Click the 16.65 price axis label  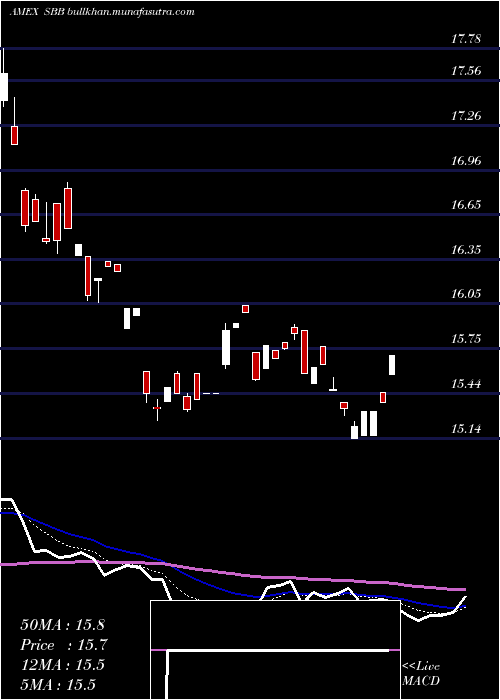coord(466,205)
